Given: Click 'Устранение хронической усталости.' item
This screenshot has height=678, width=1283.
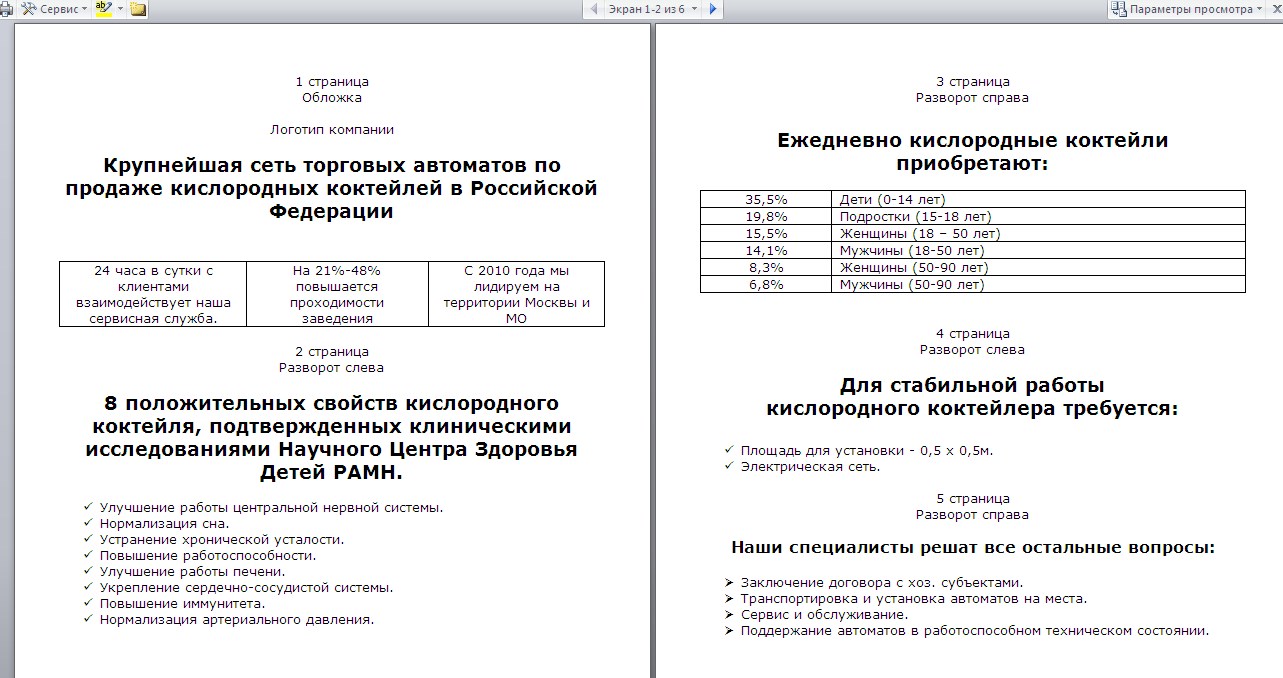Looking at the screenshot, I should pos(221,539).
